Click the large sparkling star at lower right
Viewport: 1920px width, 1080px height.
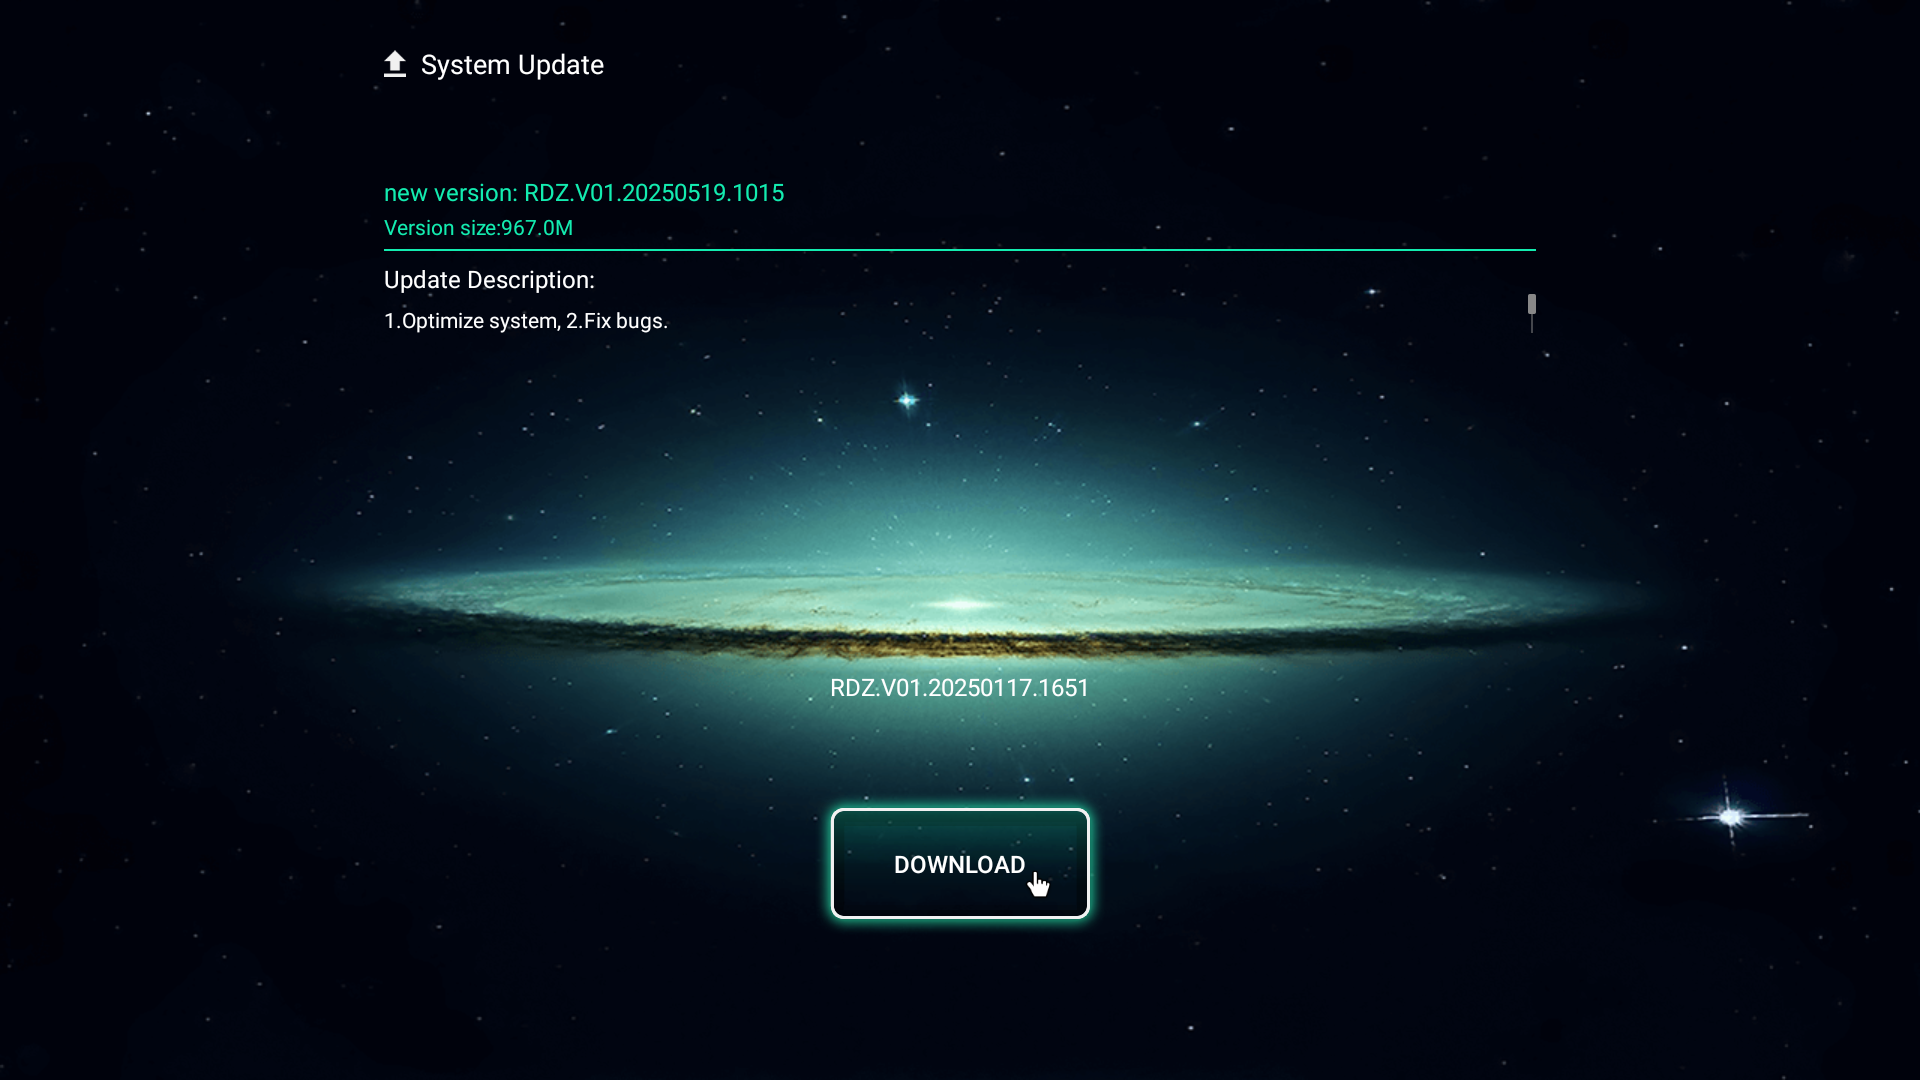(1731, 817)
